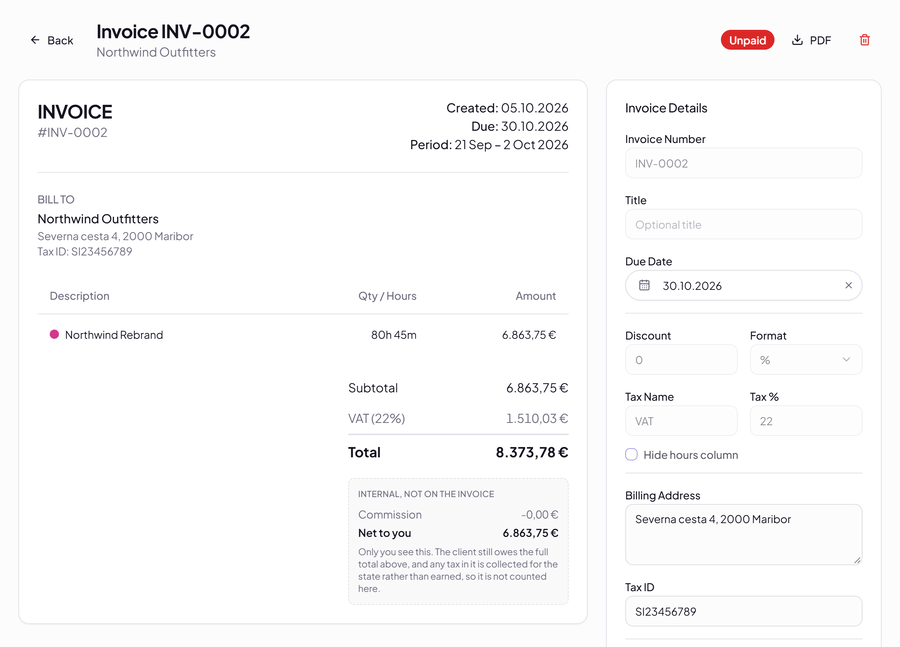Click the Unpaid status badge

point(747,40)
